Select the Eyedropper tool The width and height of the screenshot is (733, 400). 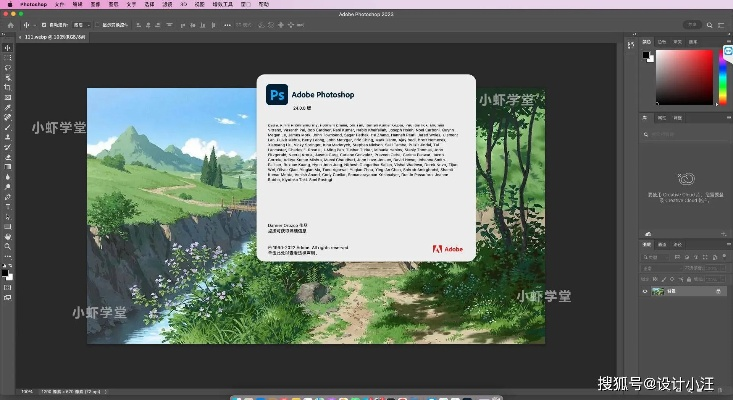click(x=7, y=107)
